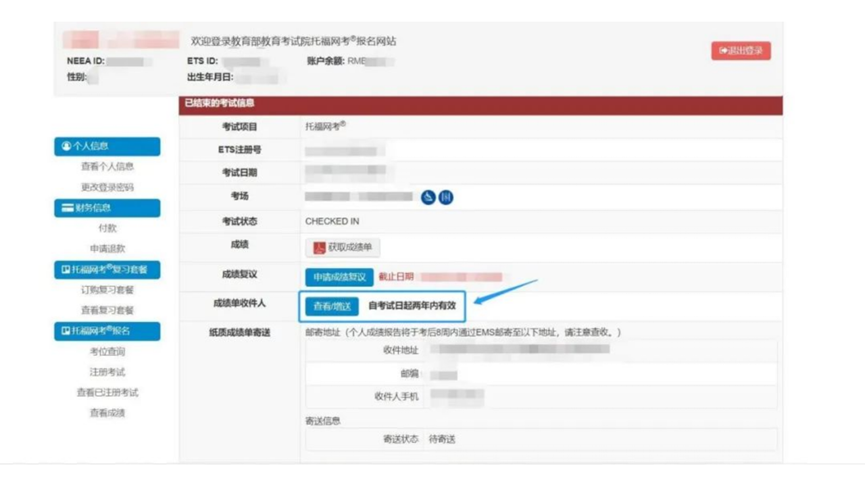
Task: Open 查看成绩 view scores link
Action: pos(107,413)
